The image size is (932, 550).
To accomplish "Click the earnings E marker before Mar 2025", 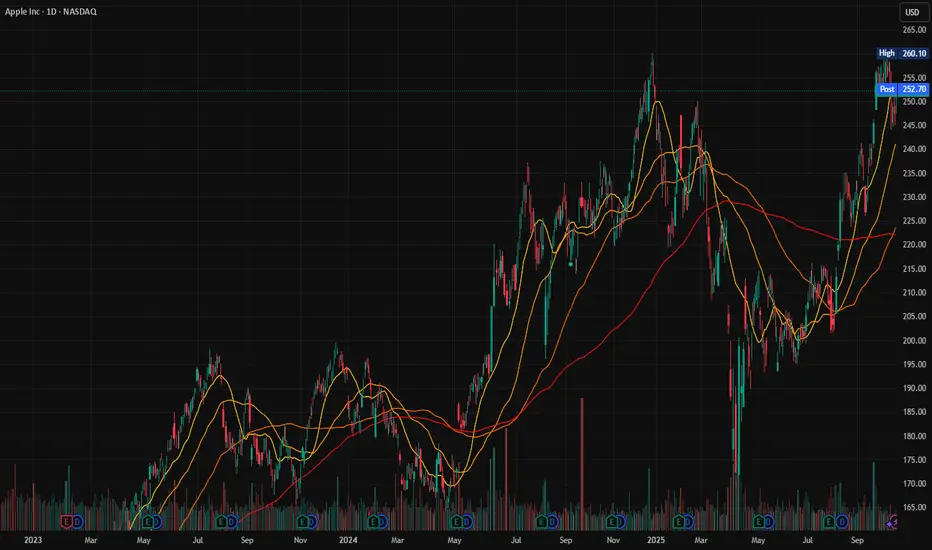I will tap(678, 522).
